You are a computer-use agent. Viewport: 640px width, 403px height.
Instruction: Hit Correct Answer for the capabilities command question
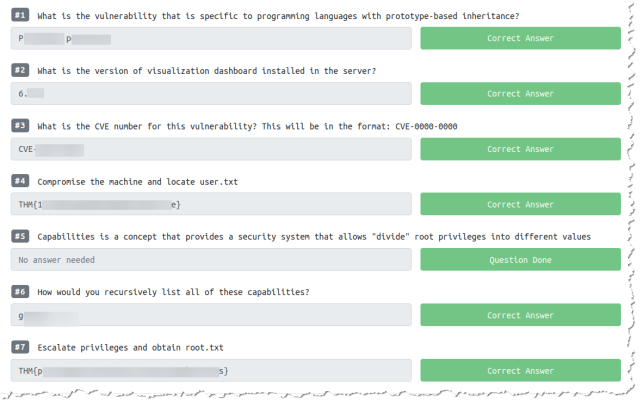pyautogui.click(x=520, y=315)
